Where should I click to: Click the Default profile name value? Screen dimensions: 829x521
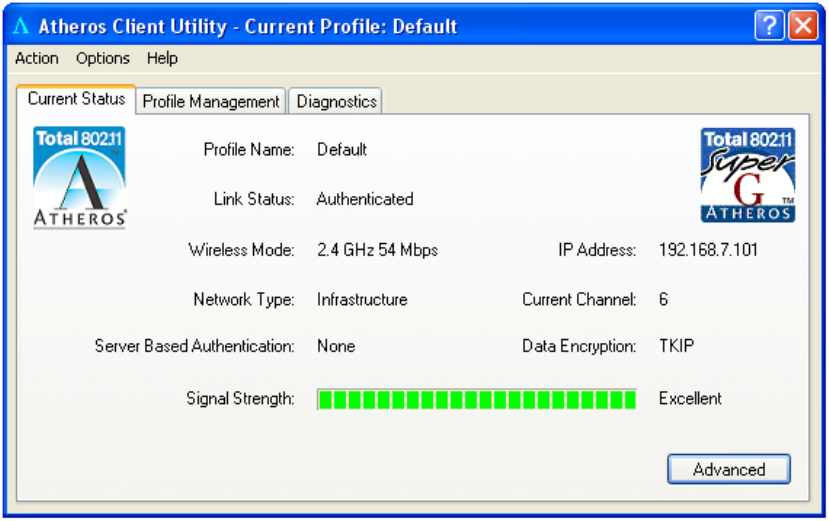[x=342, y=150]
